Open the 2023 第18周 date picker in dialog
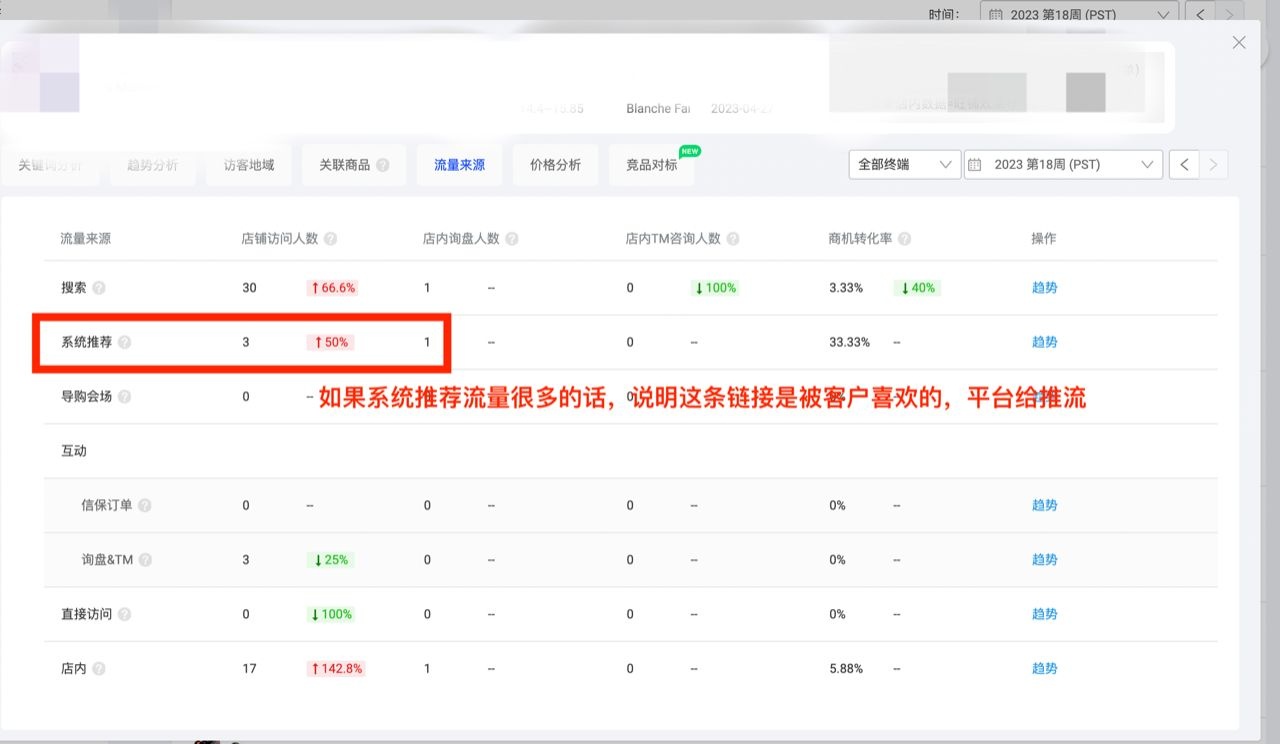The width and height of the screenshot is (1280, 744). (x=1063, y=165)
